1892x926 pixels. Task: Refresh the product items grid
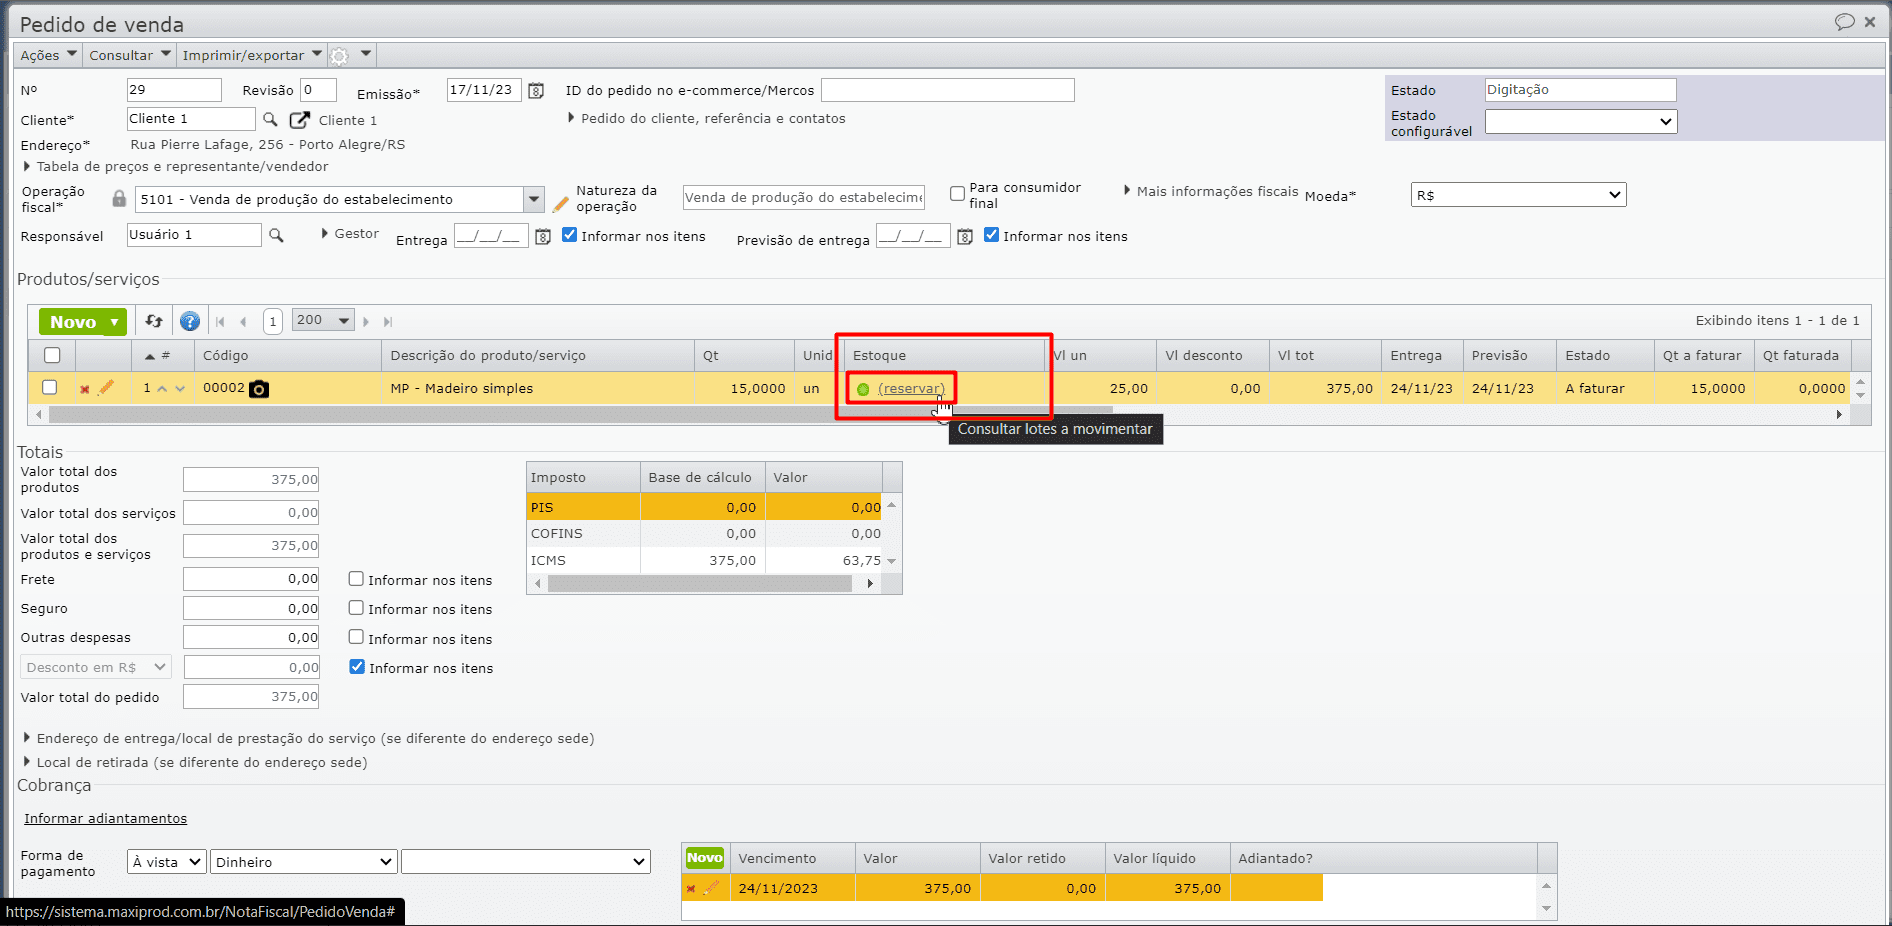pyautogui.click(x=154, y=321)
